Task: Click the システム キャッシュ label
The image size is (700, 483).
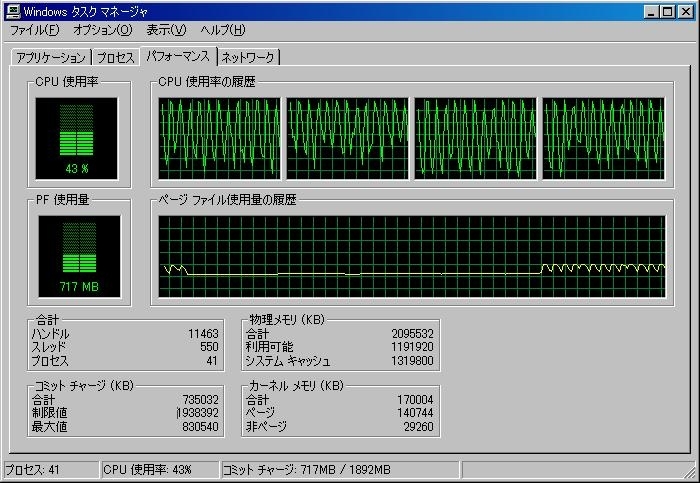Action: (x=288, y=361)
